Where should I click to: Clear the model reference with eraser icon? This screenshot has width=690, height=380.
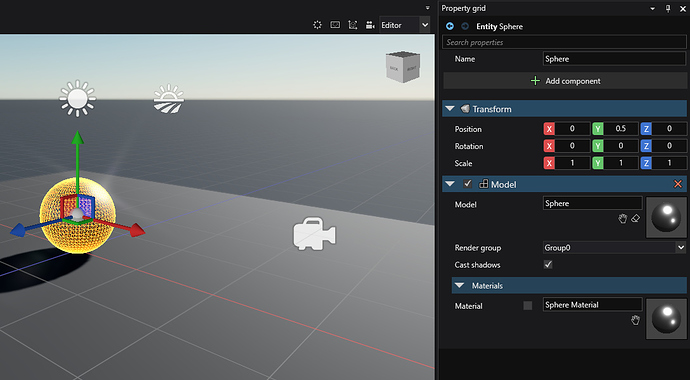point(635,219)
